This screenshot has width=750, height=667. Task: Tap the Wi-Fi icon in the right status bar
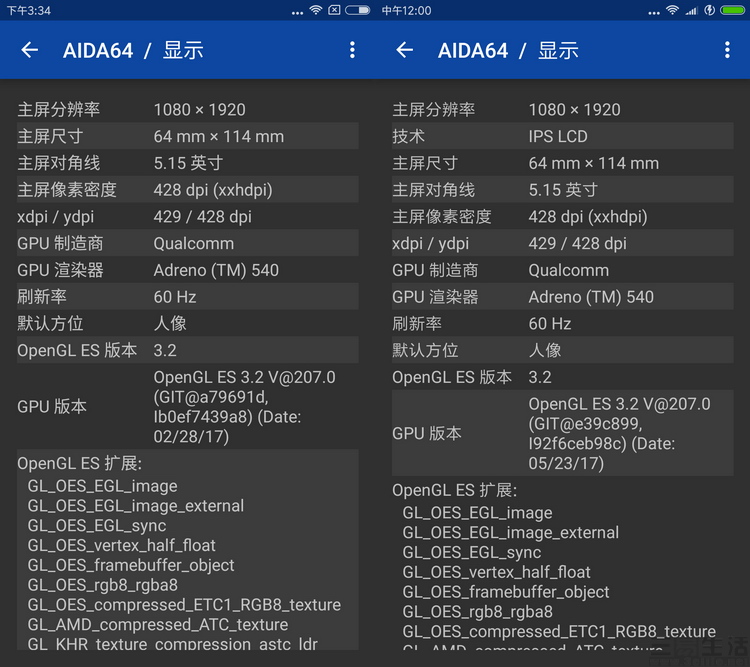click(673, 10)
